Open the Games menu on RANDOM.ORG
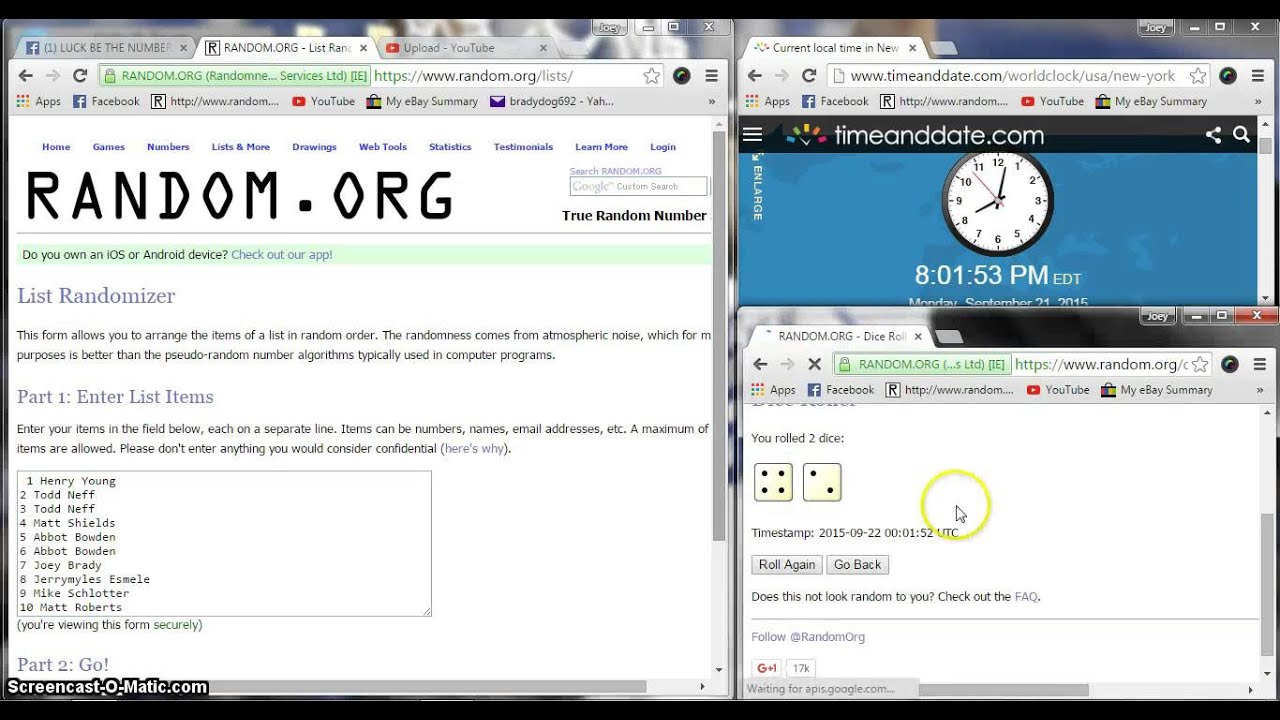The height and width of the screenshot is (720, 1280). click(x=109, y=147)
